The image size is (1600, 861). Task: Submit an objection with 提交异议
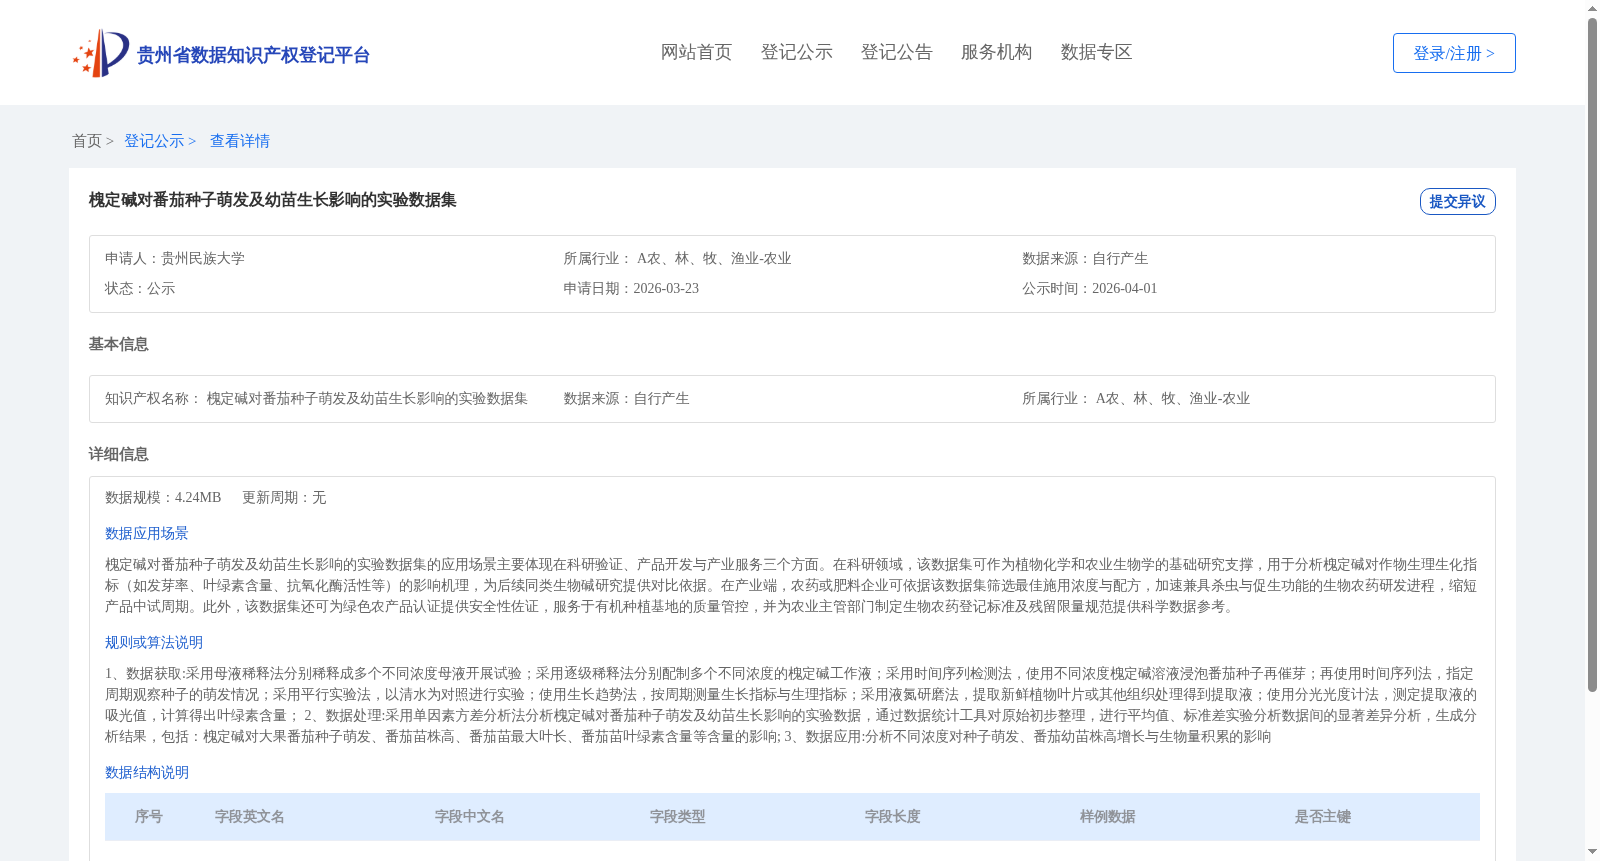pyautogui.click(x=1458, y=201)
